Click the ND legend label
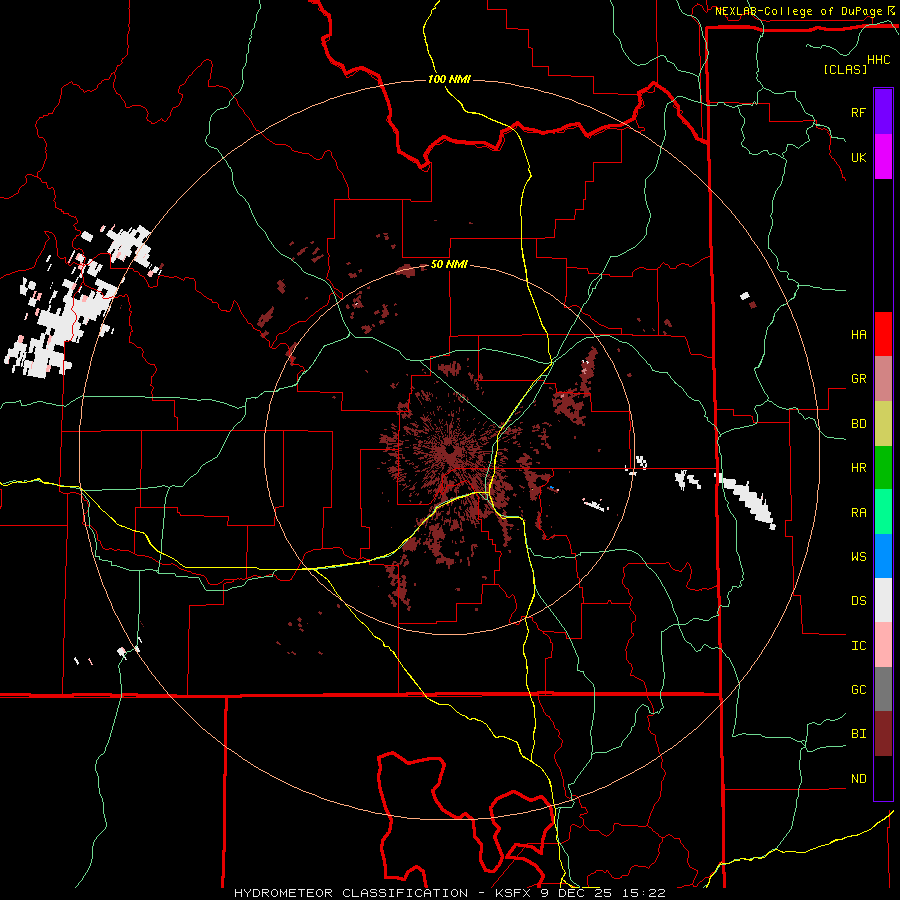This screenshot has width=900, height=900. tap(858, 779)
